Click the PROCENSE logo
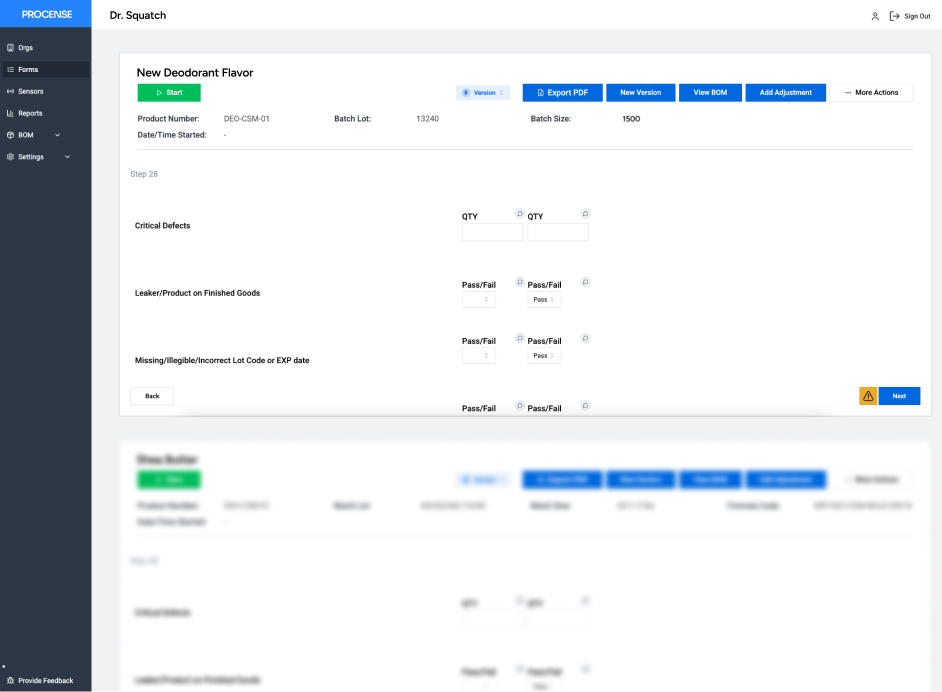This screenshot has height=692, width=942. (46, 14)
